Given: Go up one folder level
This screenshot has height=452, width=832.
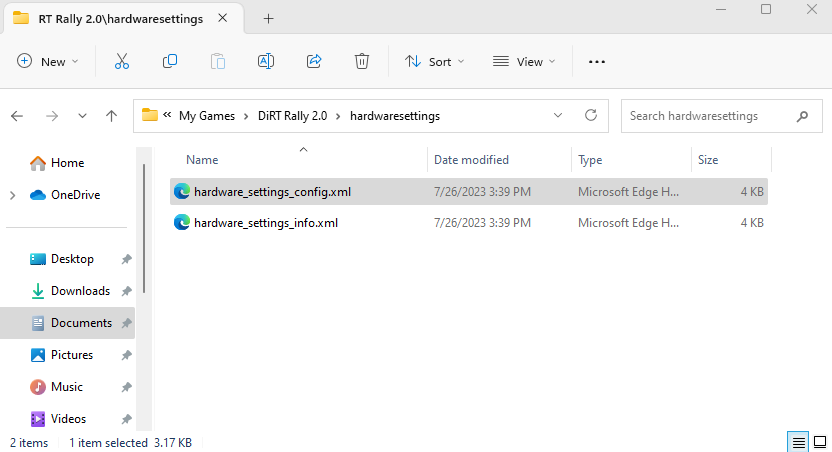Looking at the screenshot, I should 112,116.
